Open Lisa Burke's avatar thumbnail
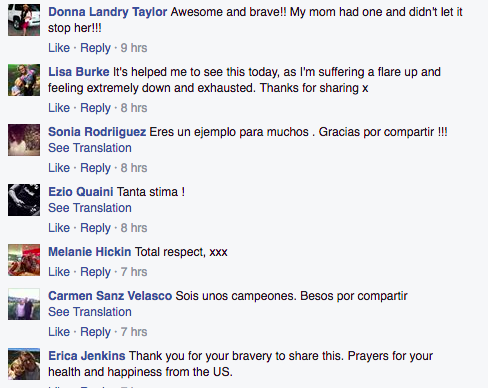 tap(24, 80)
